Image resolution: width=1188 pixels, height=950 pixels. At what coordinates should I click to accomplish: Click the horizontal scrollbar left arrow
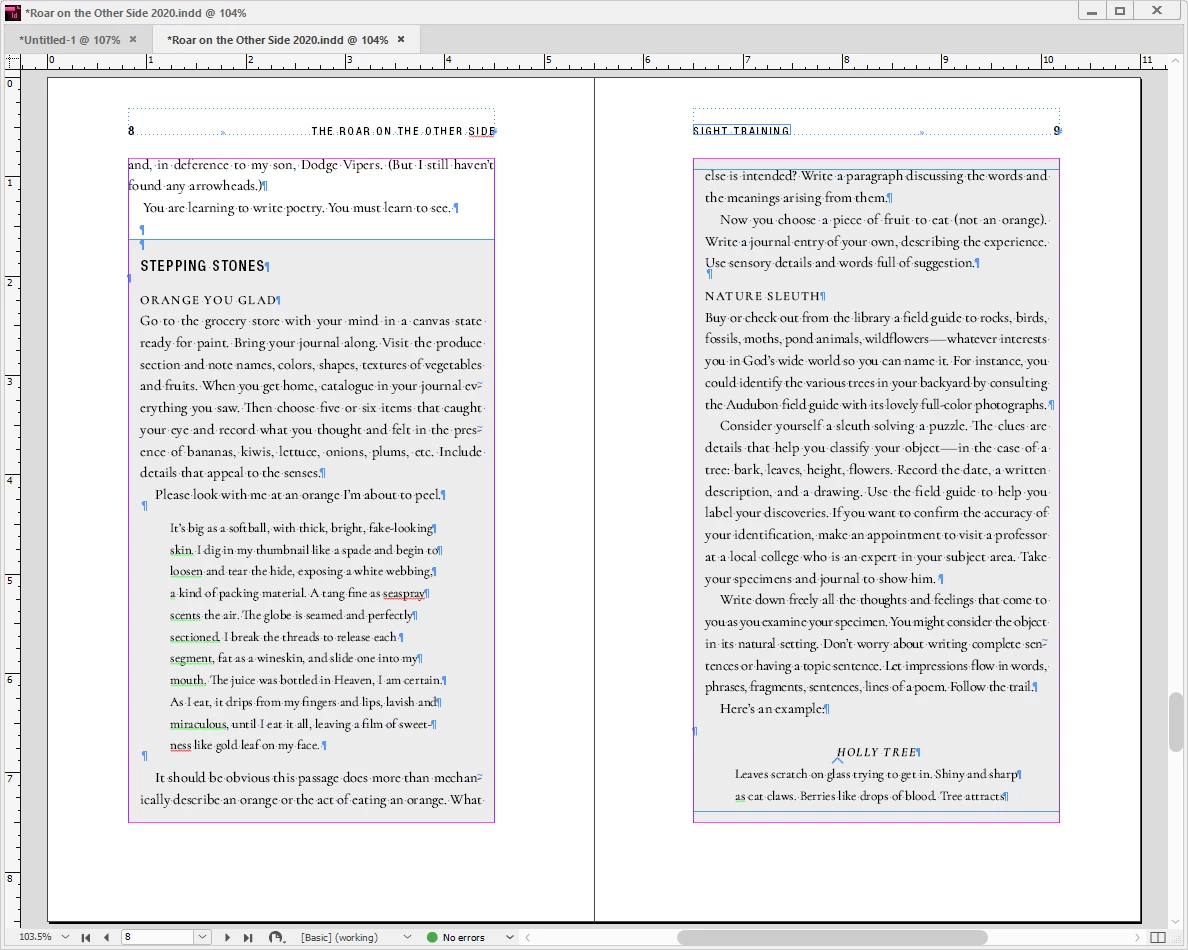click(x=527, y=937)
